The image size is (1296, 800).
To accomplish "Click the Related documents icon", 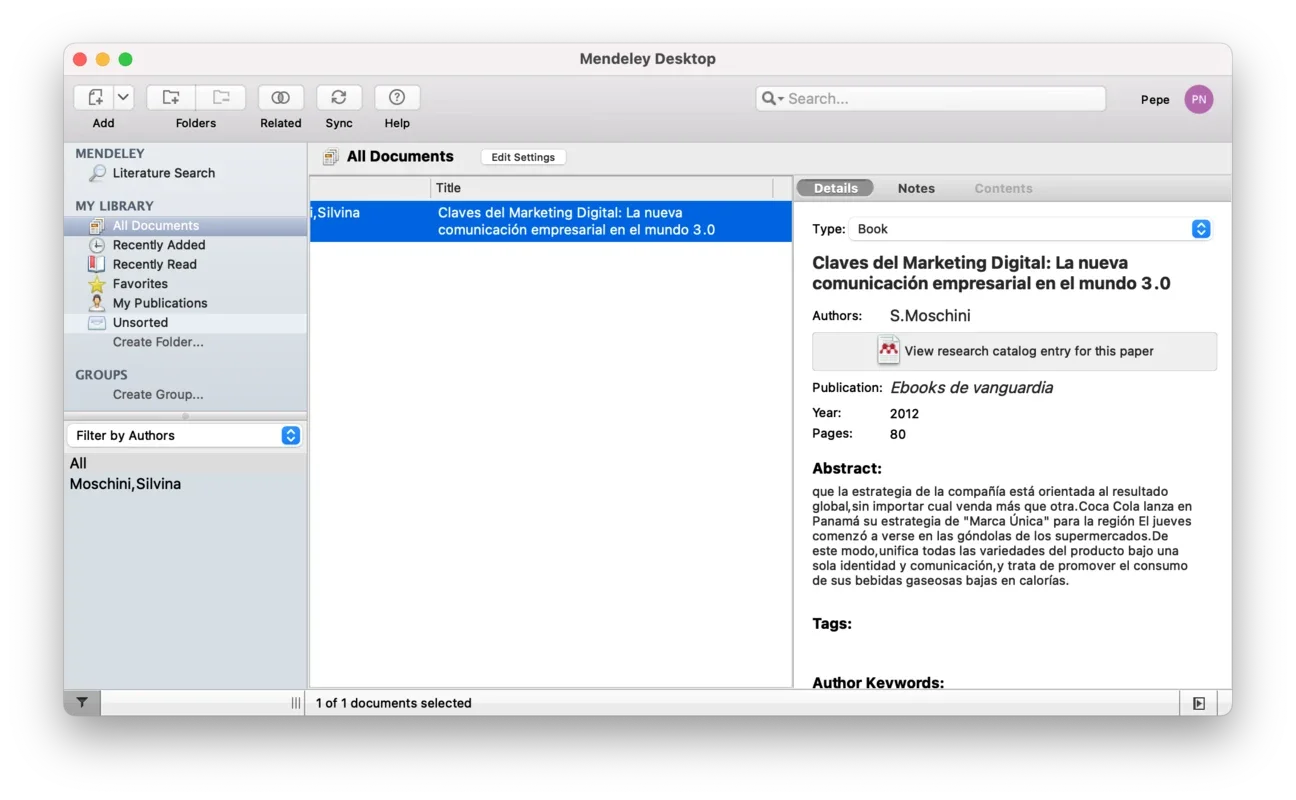I will [281, 98].
